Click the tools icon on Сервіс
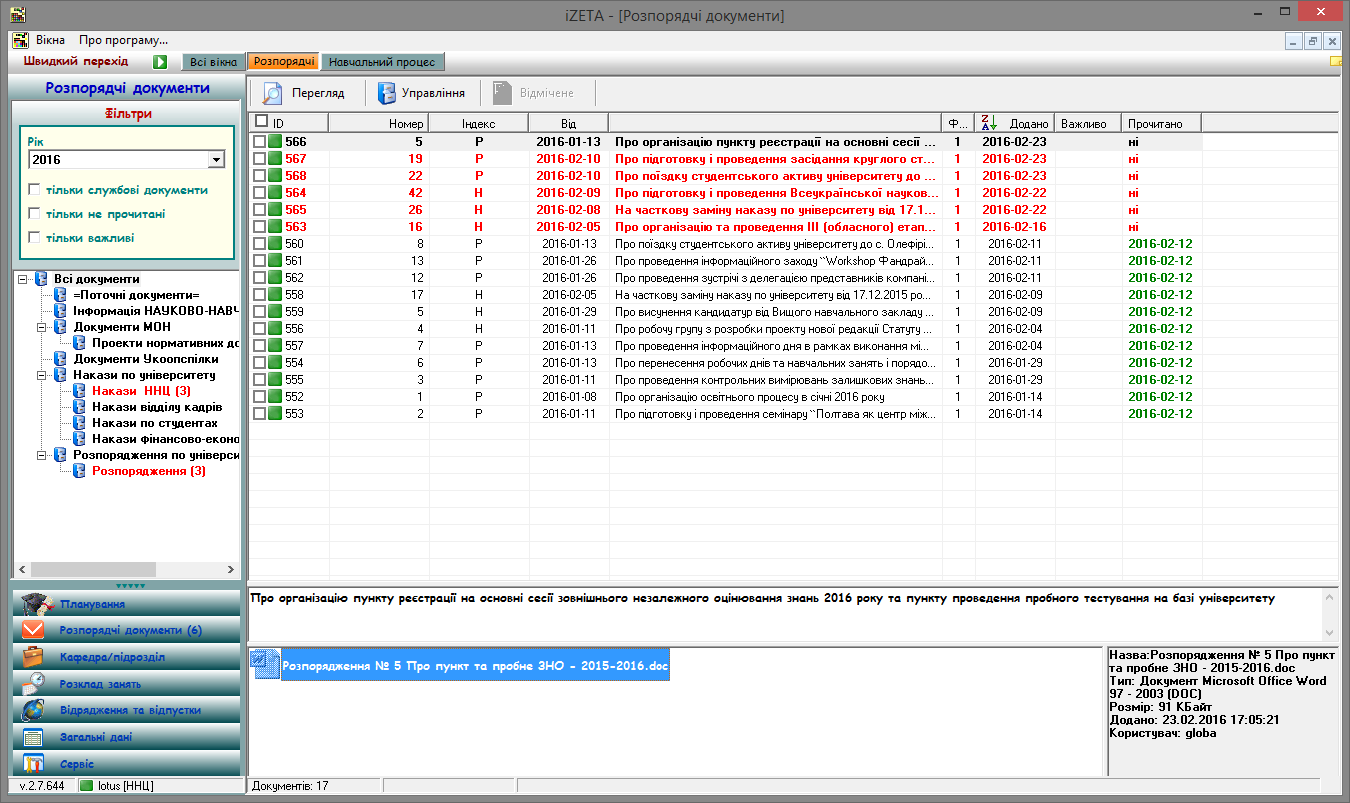The height and width of the screenshot is (803, 1350). click(x=34, y=764)
